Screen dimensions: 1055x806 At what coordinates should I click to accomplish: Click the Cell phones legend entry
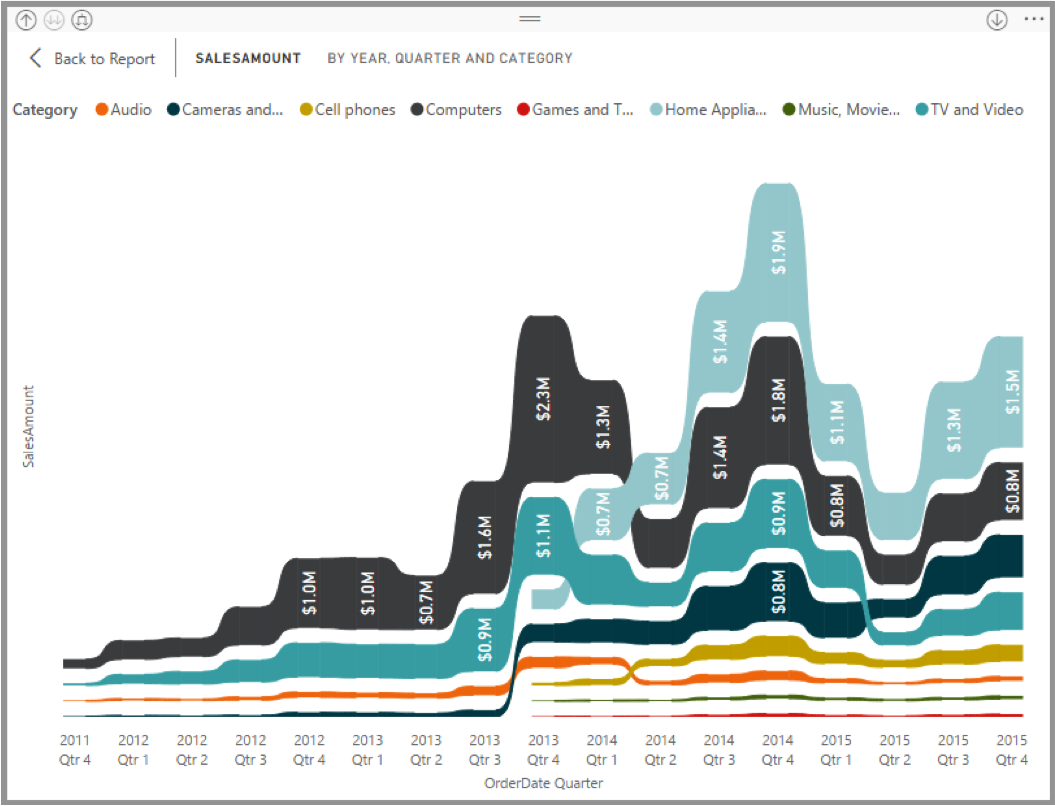355,110
